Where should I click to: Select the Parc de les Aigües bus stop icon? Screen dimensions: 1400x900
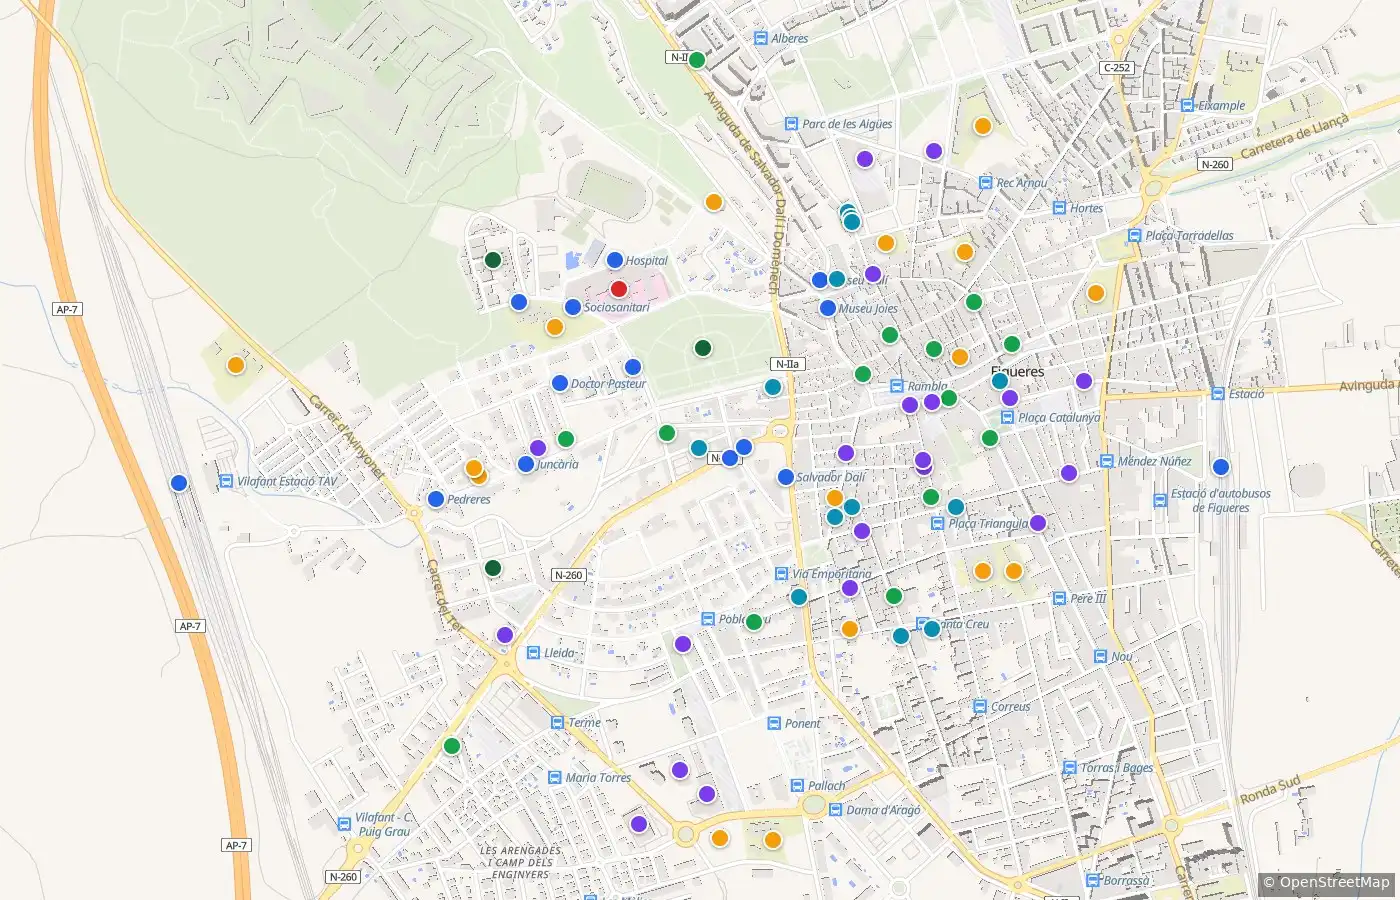point(792,125)
